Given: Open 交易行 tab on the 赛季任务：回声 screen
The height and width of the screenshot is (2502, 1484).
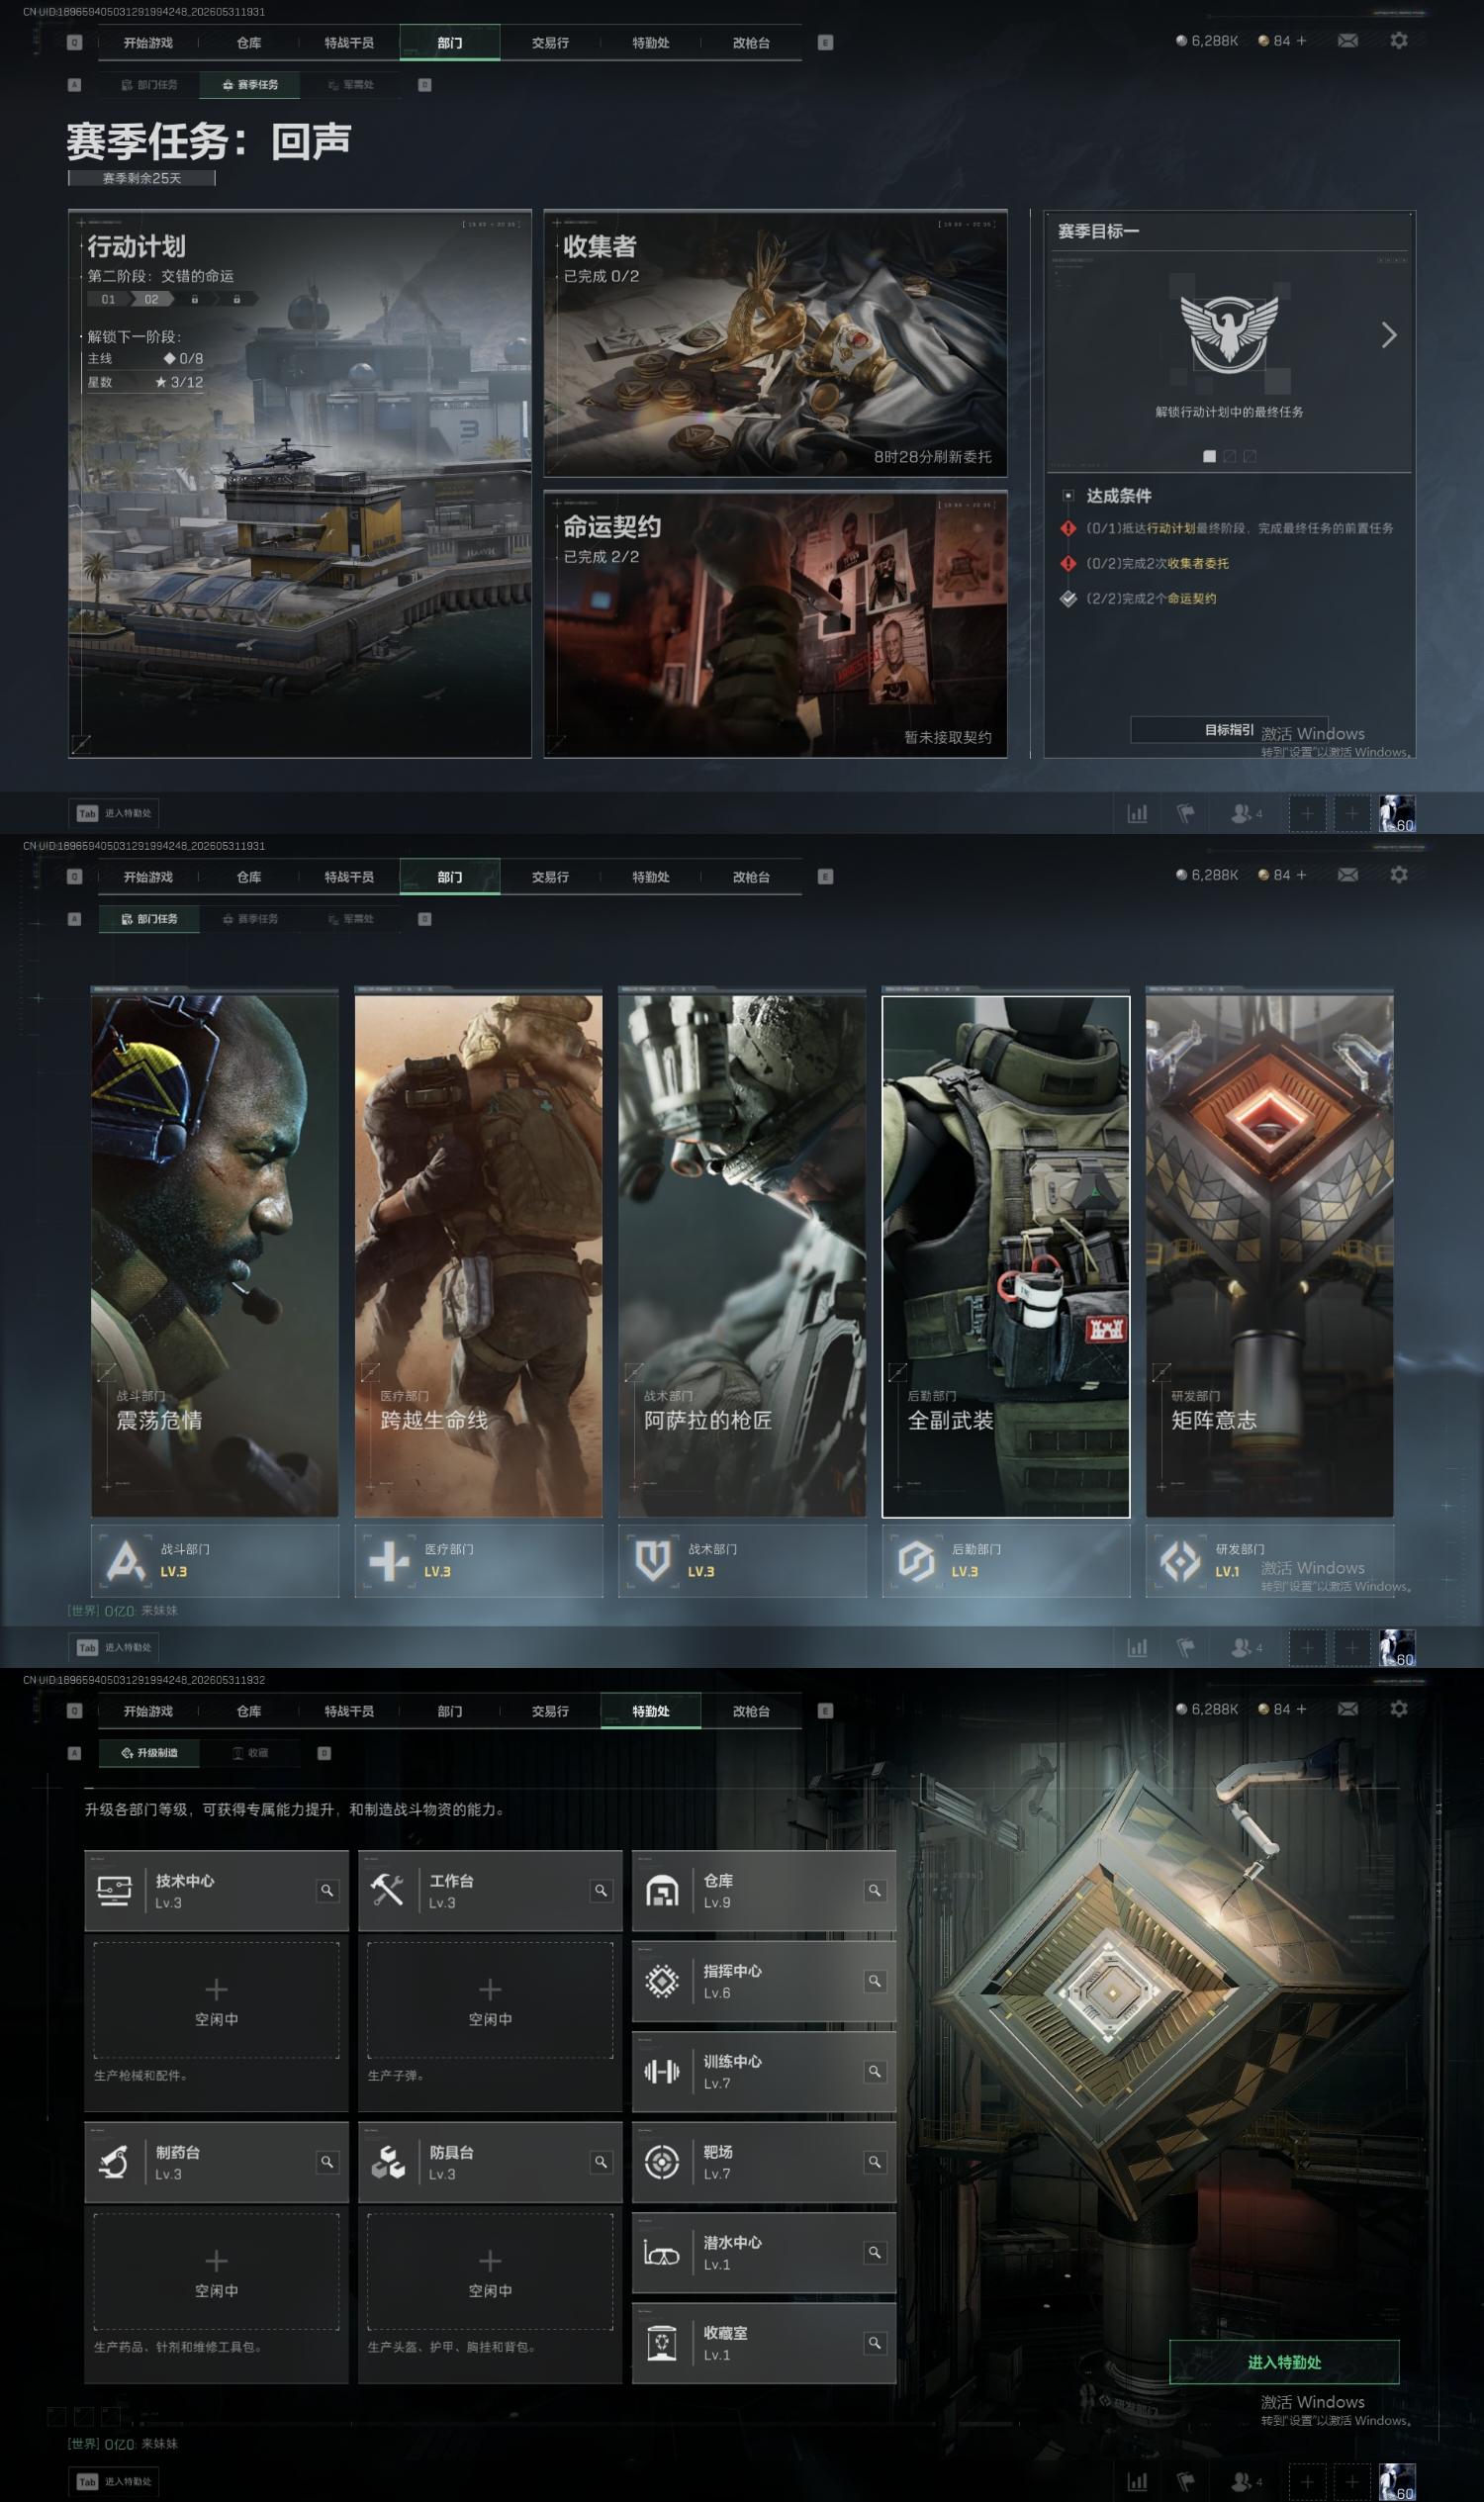Looking at the screenshot, I should [x=550, y=43].
